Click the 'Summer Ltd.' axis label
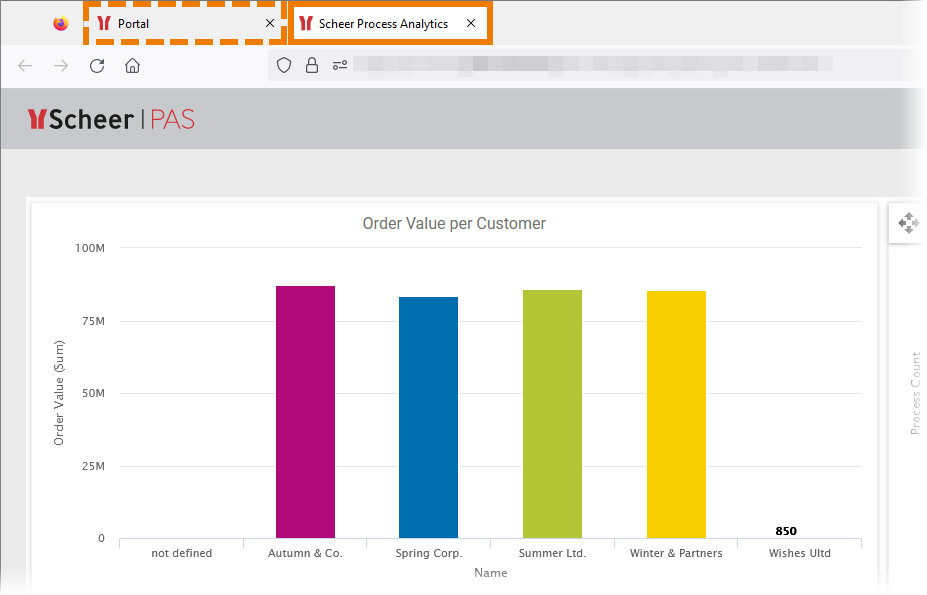 click(x=552, y=553)
